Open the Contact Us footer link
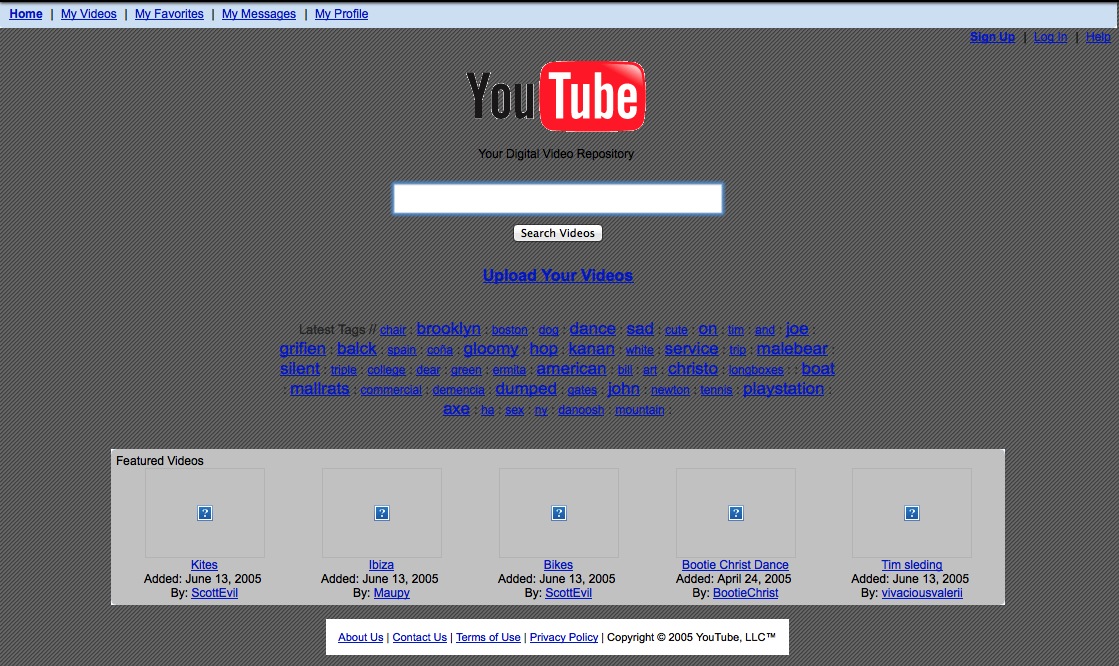 [420, 637]
